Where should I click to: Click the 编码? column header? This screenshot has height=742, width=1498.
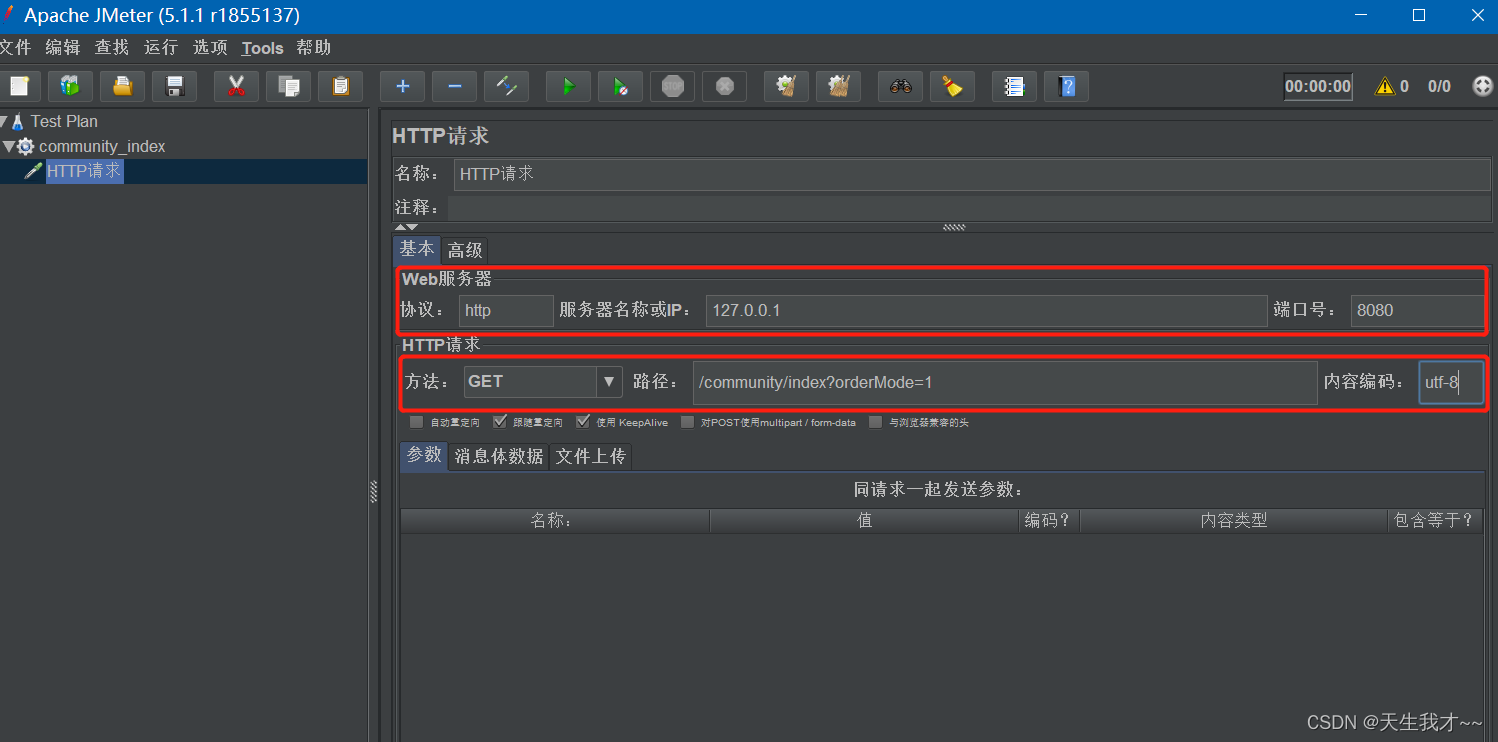coord(1049,520)
